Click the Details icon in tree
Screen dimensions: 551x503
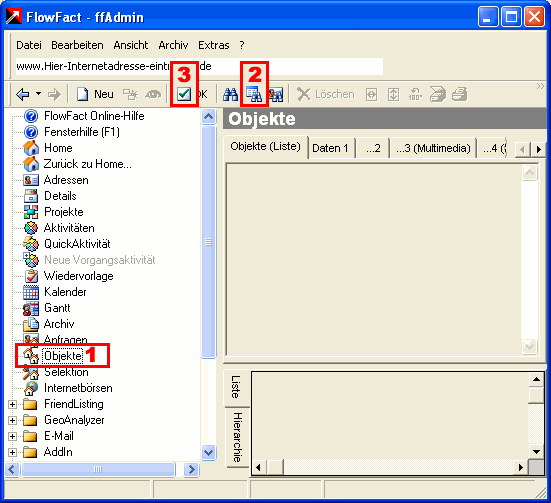tap(31, 196)
